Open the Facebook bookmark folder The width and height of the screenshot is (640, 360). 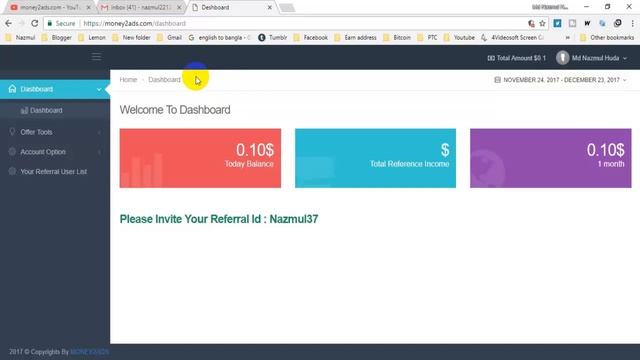[311, 38]
